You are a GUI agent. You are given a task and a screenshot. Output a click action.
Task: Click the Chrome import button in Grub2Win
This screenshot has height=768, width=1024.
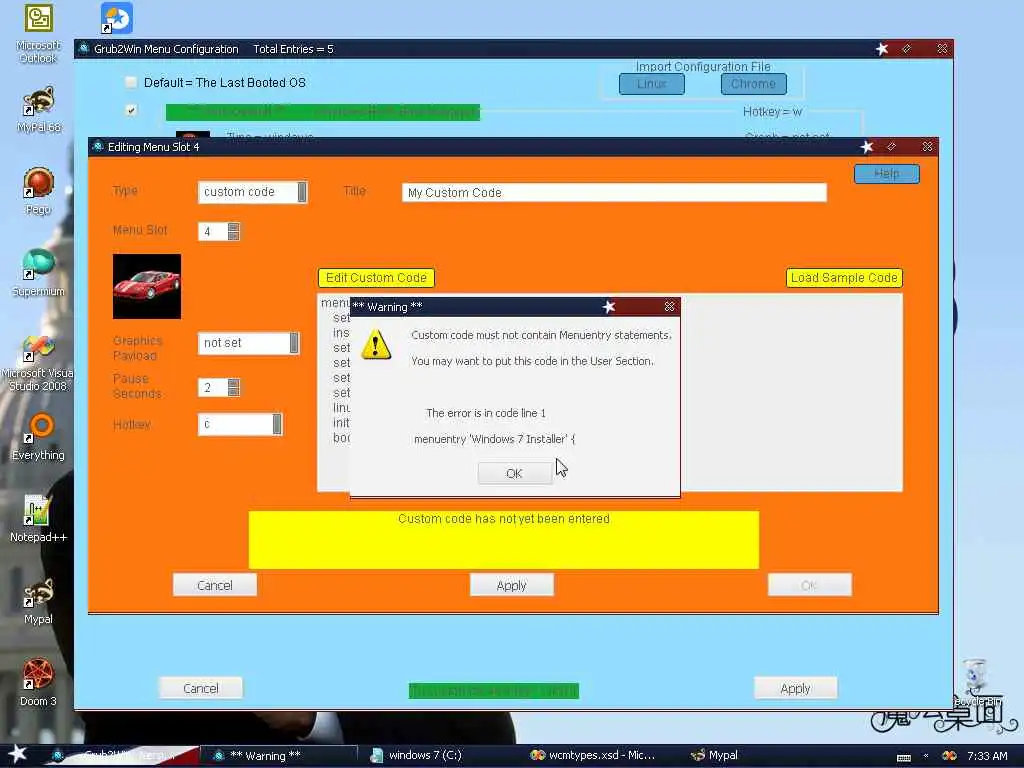coord(754,84)
